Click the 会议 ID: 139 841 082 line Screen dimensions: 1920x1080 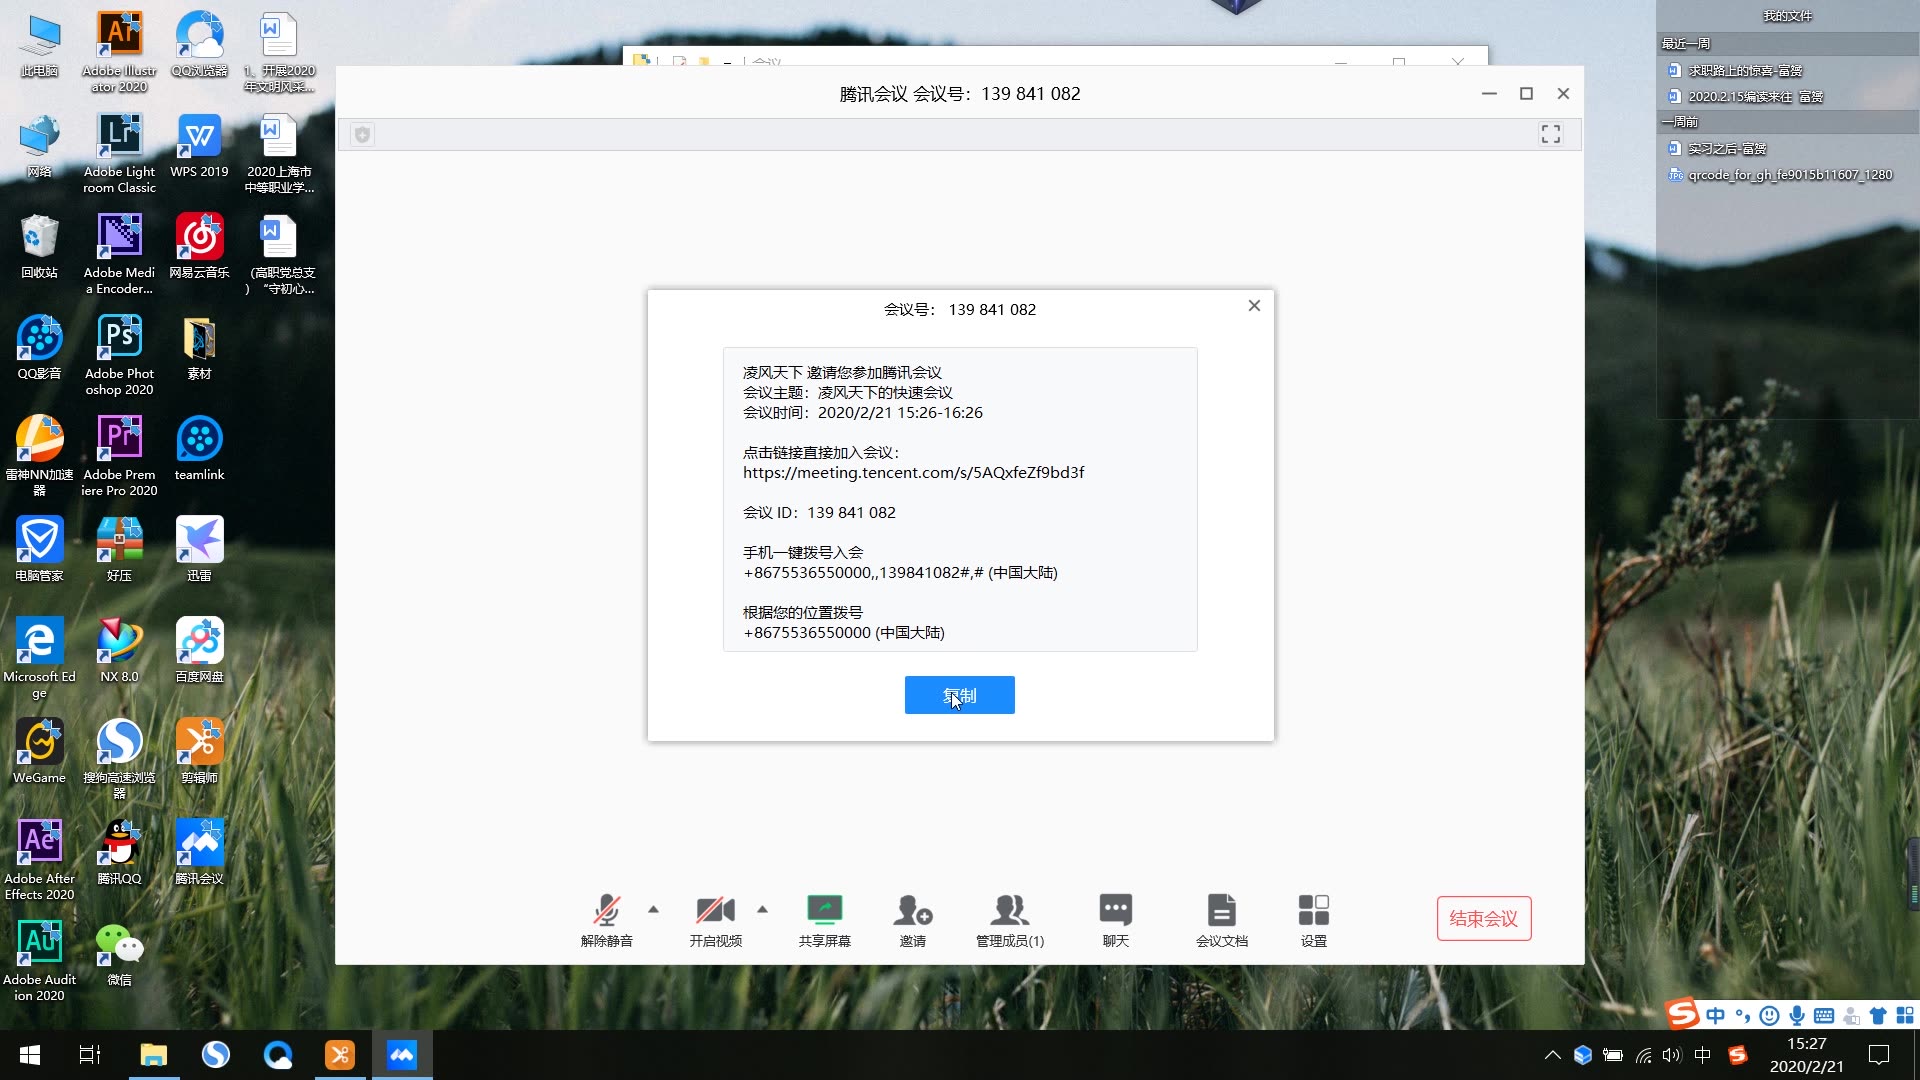pyautogui.click(x=819, y=512)
